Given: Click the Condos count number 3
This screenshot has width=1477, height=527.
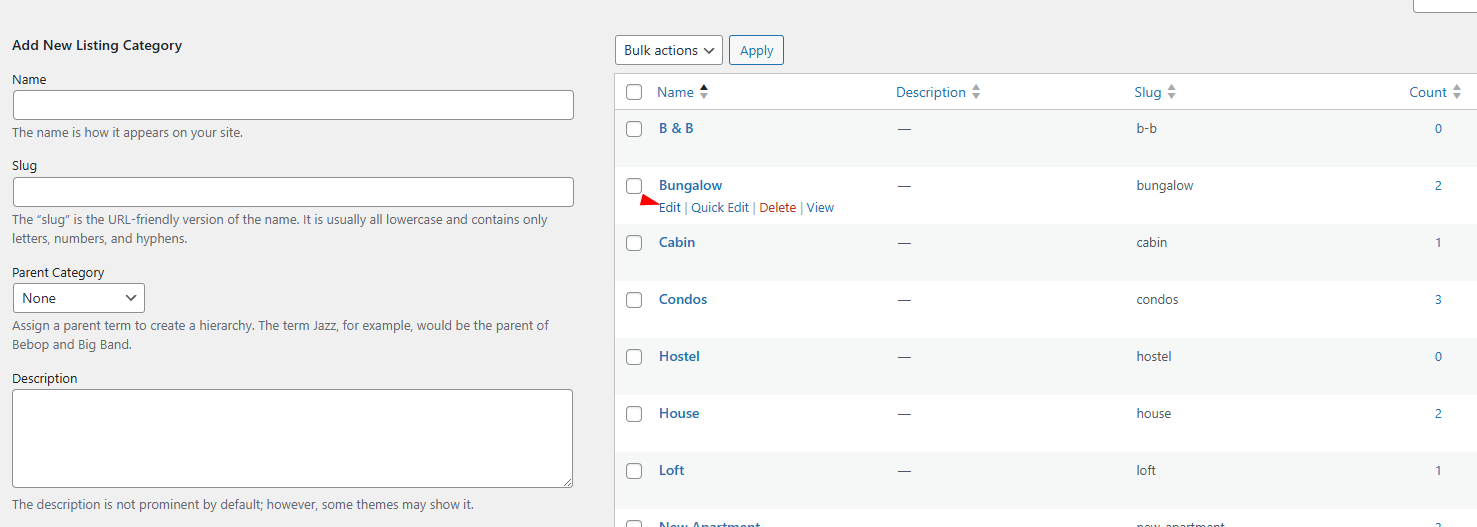Looking at the screenshot, I should pos(1438,300).
